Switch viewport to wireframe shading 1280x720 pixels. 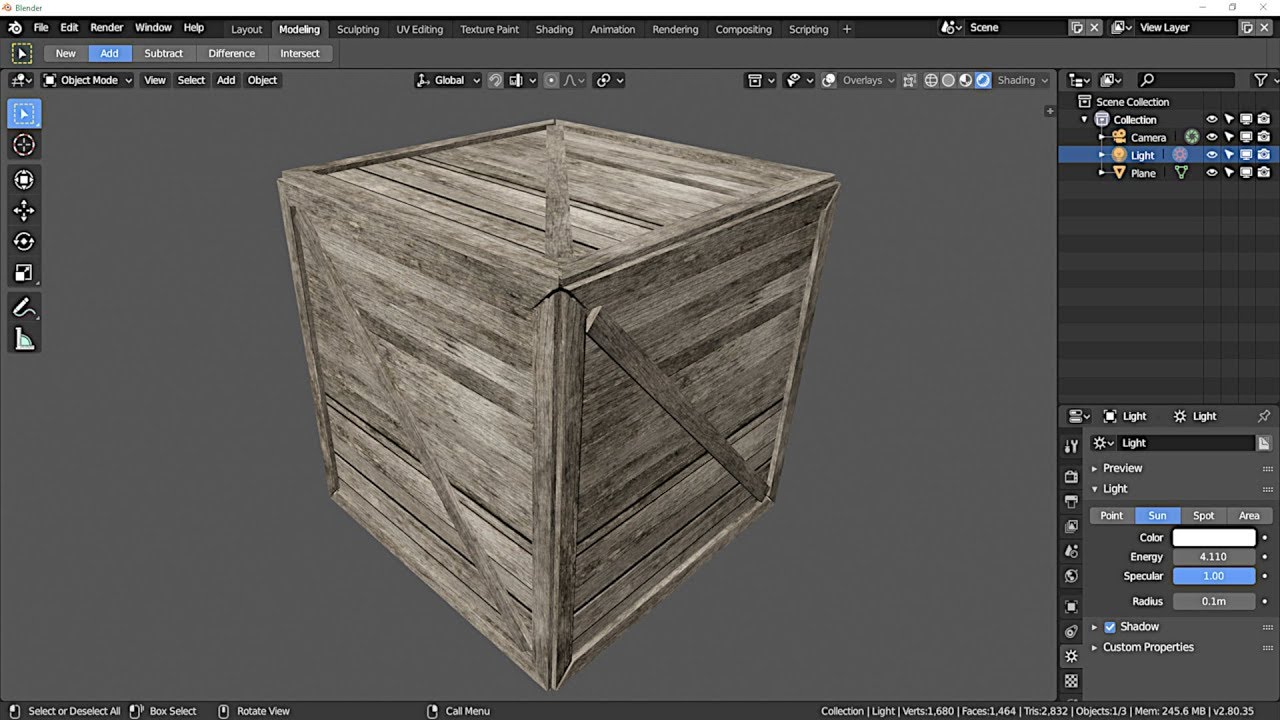pyautogui.click(x=931, y=80)
